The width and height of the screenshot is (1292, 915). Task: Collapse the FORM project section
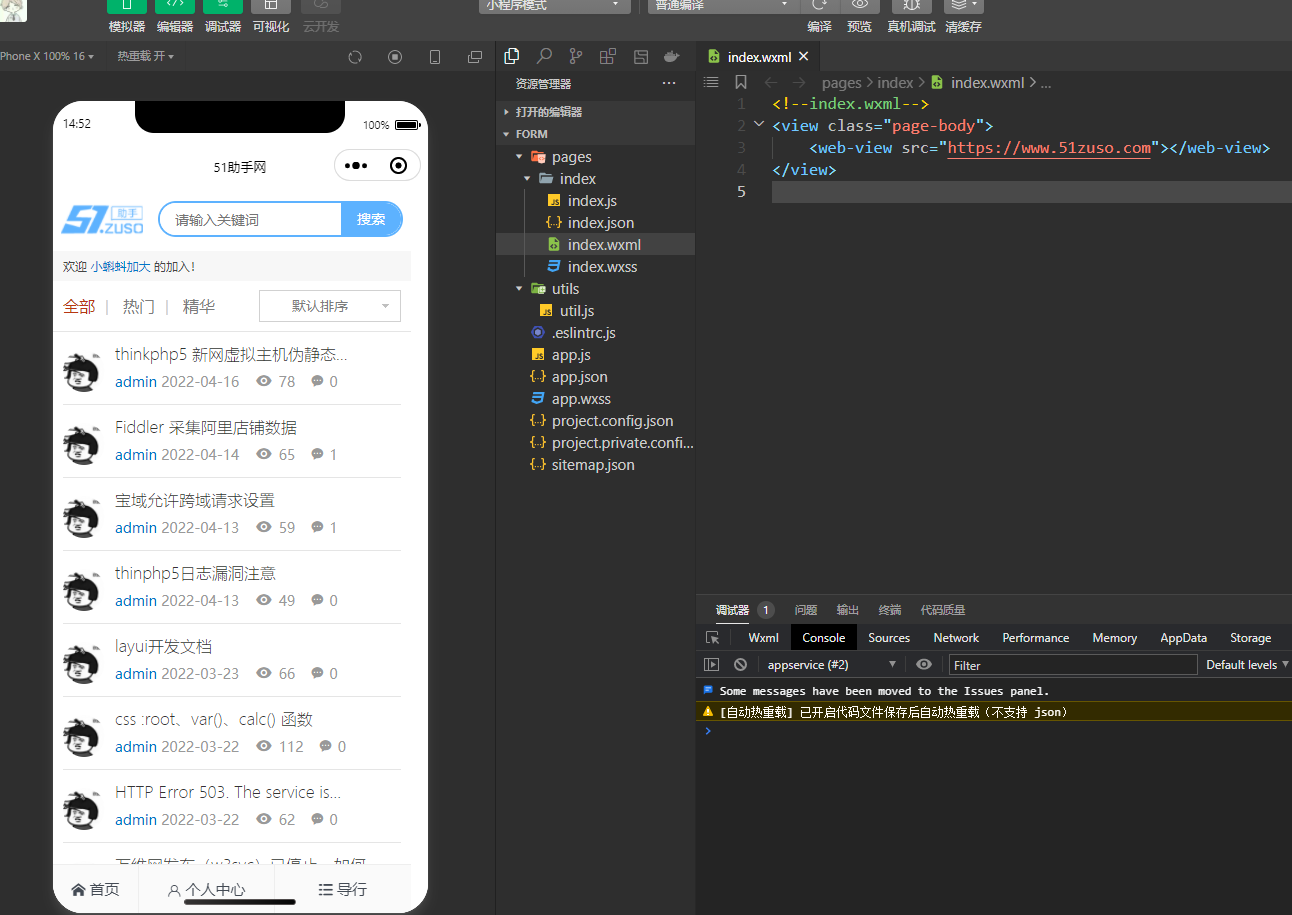coord(595,134)
